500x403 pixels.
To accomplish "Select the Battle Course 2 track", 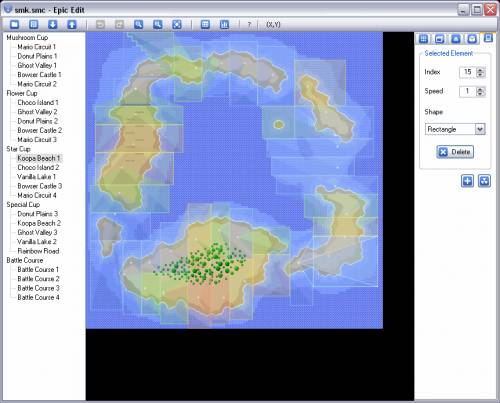I will point(38,279).
